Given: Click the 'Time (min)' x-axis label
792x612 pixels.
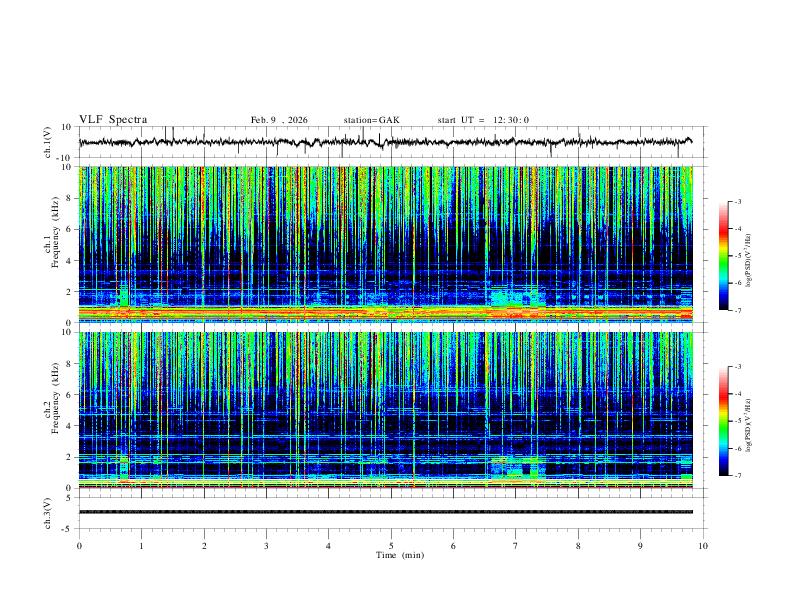Looking at the screenshot, I should (x=400, y=555).
